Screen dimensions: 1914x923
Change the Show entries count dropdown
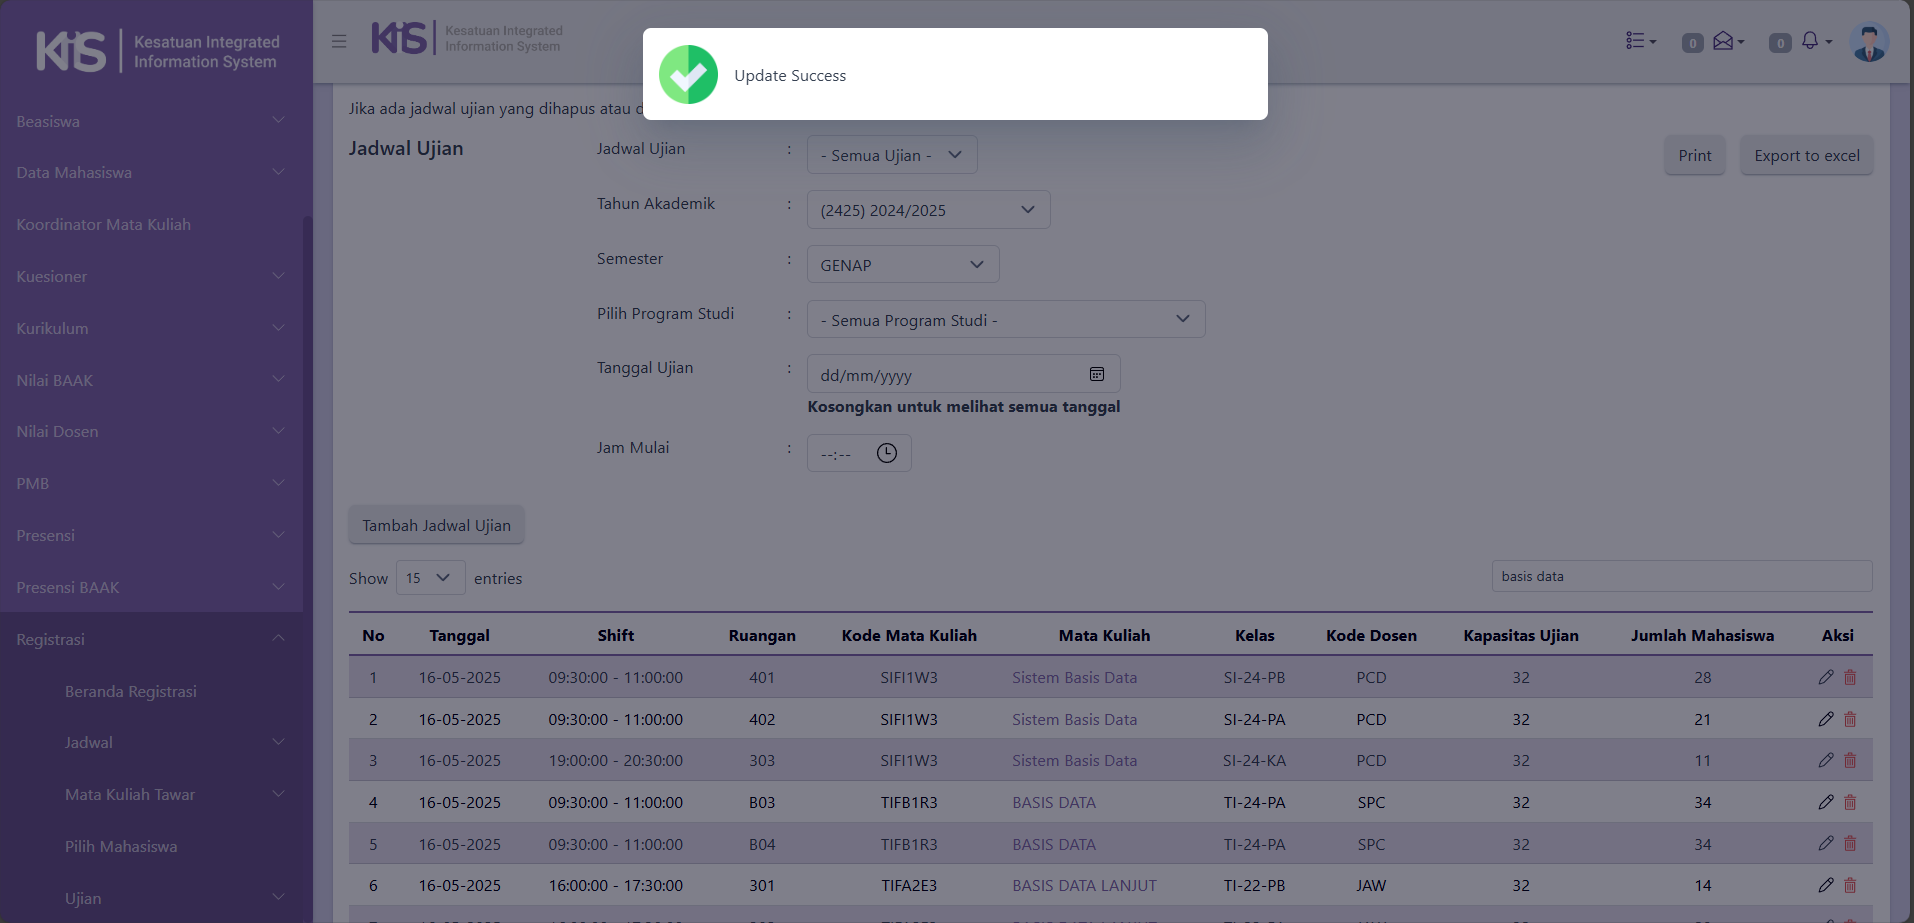coord(430,578)
